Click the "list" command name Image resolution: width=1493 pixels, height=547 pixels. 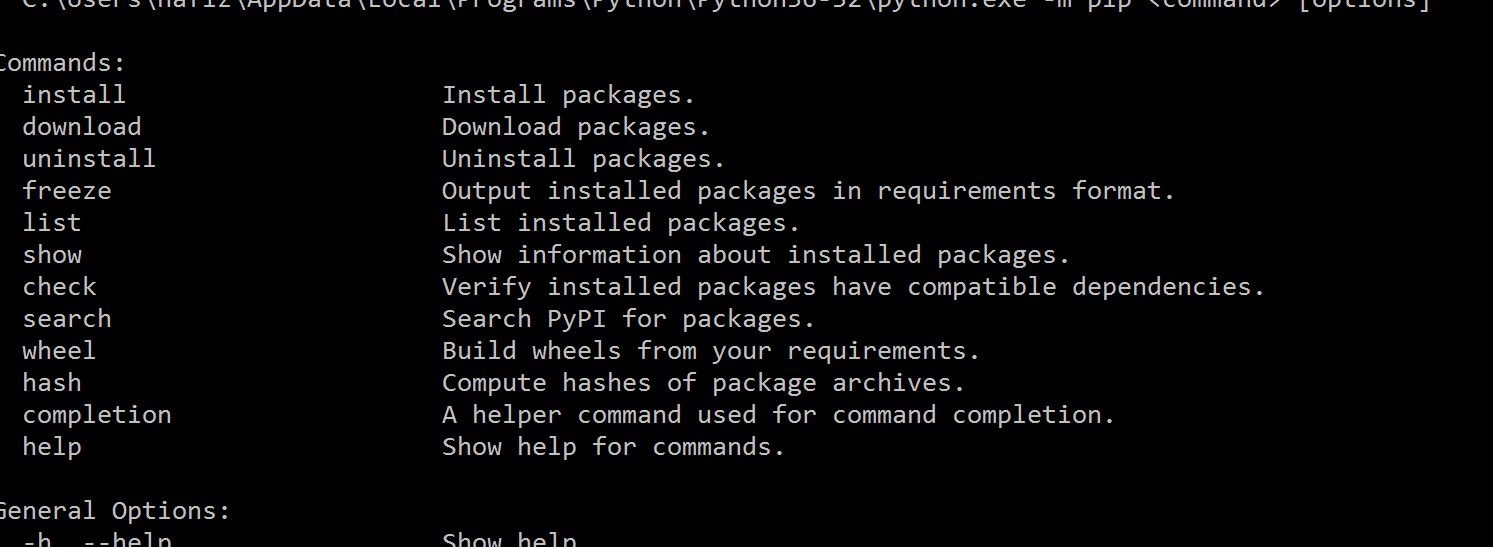[x=52, y=223]
